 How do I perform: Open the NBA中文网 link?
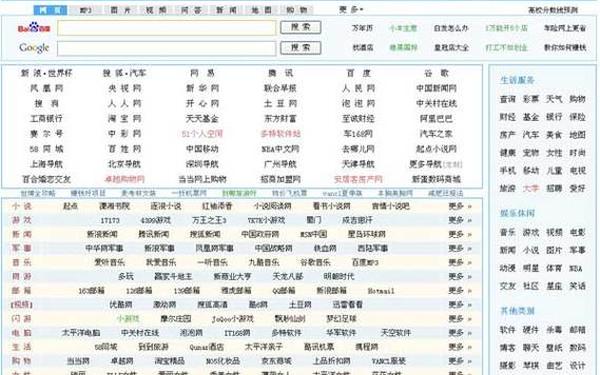coord(280,149)
